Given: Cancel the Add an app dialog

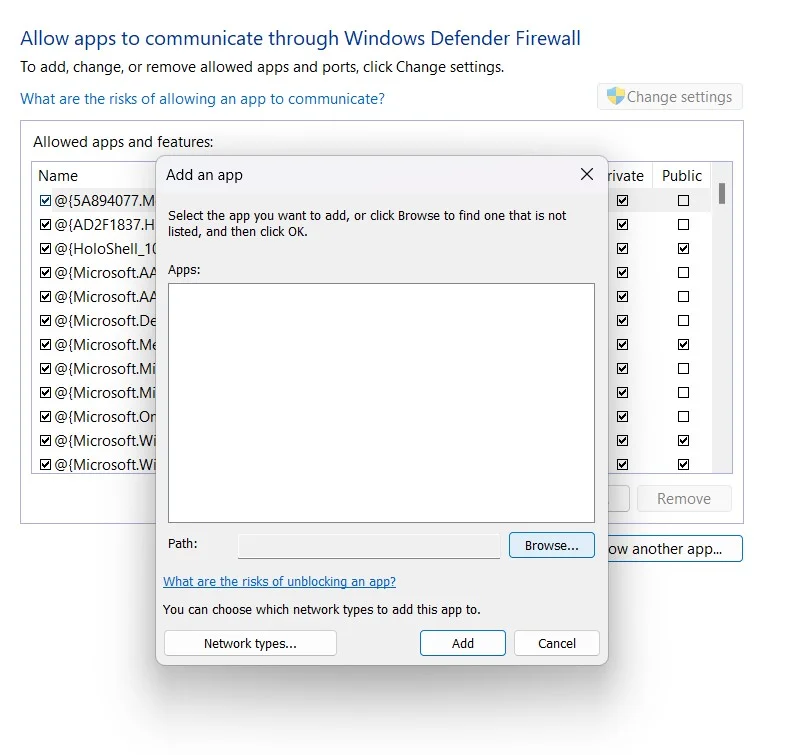Looking at the screenshot, I should click(x=556, y=643).
